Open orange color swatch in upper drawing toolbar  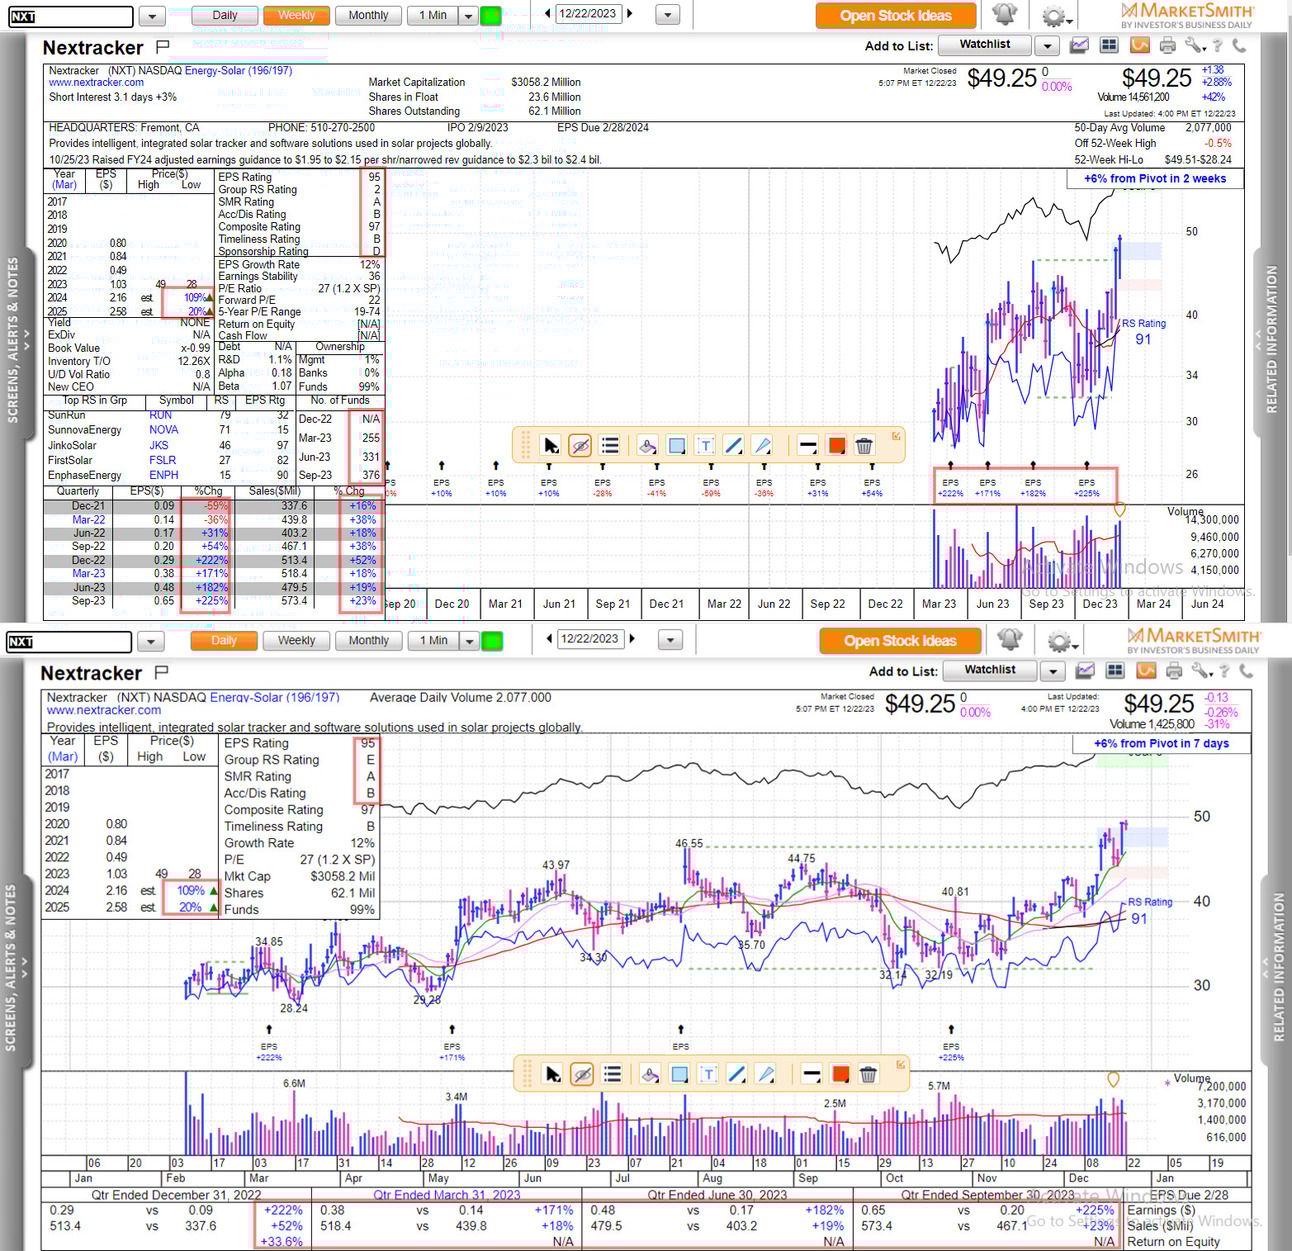[837, 446]
